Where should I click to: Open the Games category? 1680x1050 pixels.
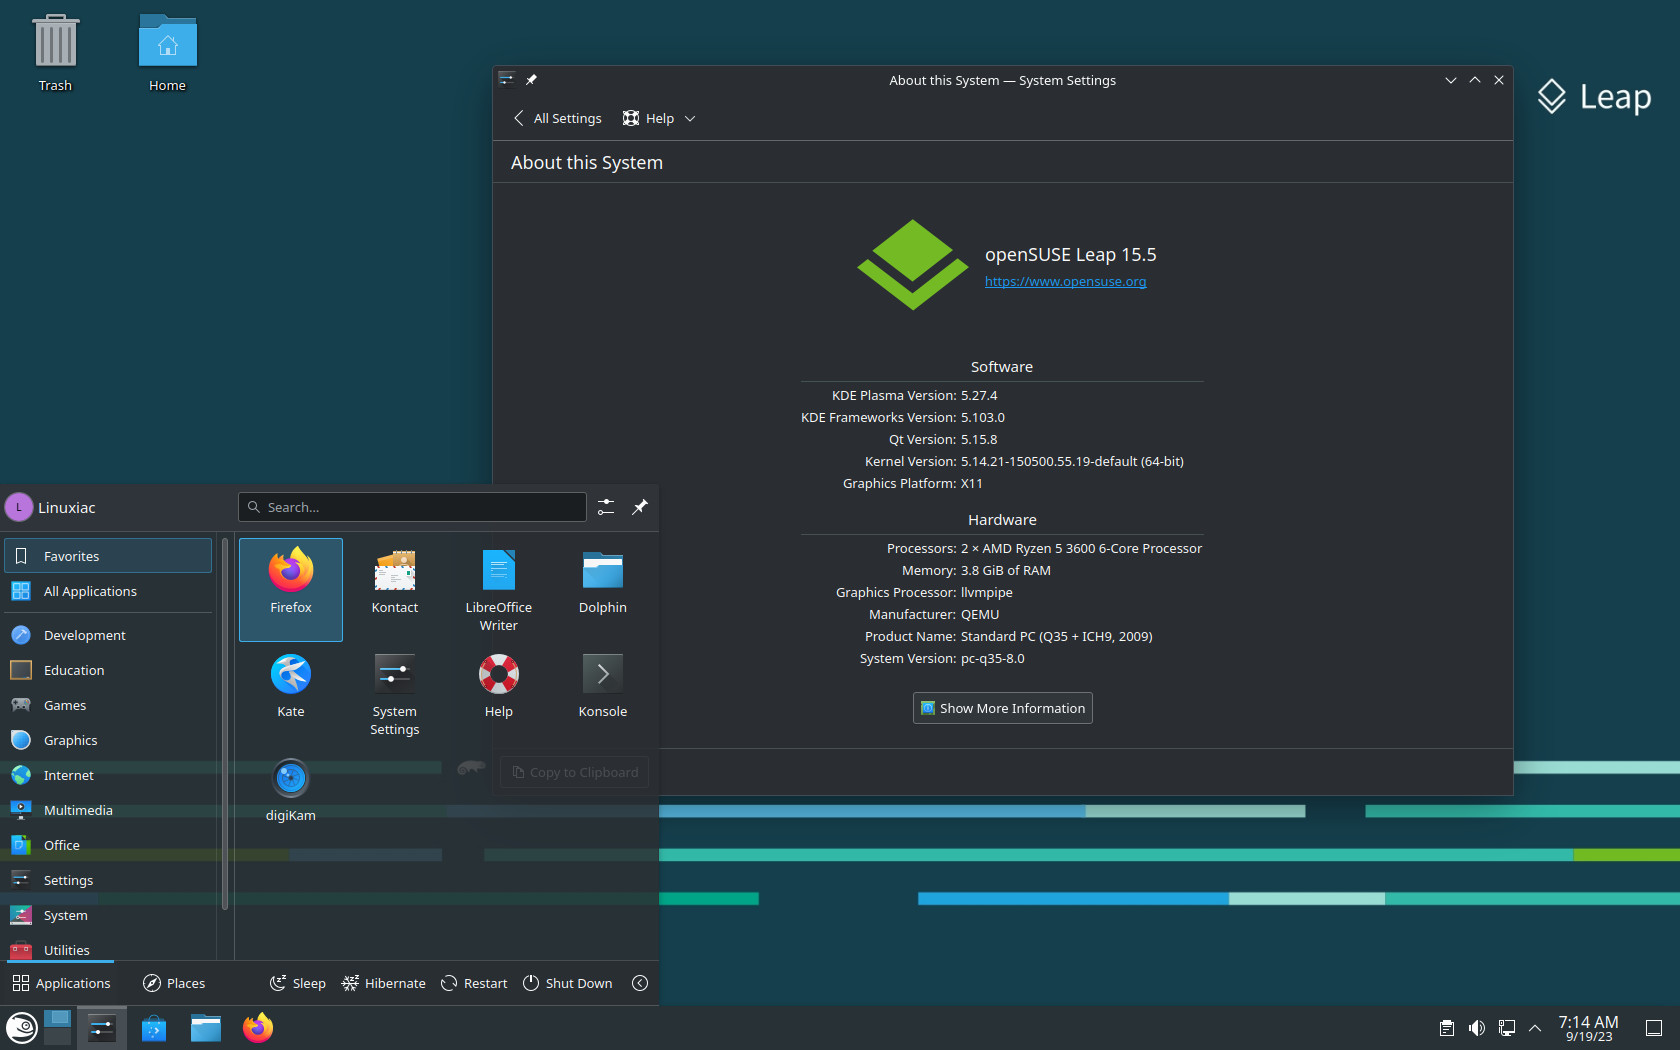[108, 705]
